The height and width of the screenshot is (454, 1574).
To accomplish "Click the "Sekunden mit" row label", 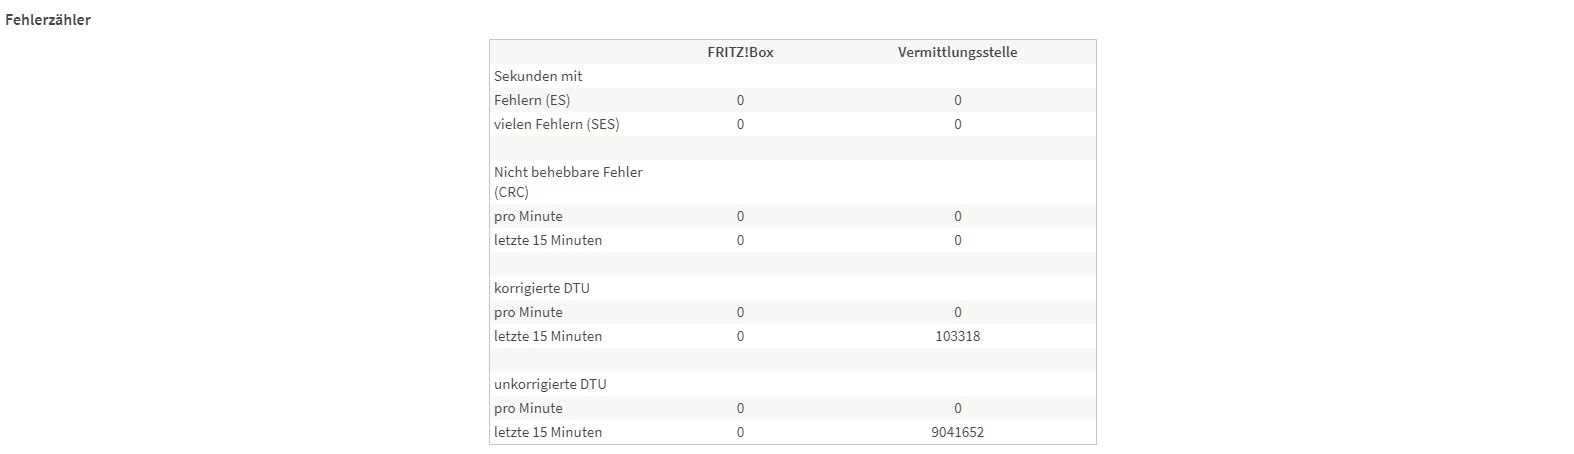I will pos(538,76).
